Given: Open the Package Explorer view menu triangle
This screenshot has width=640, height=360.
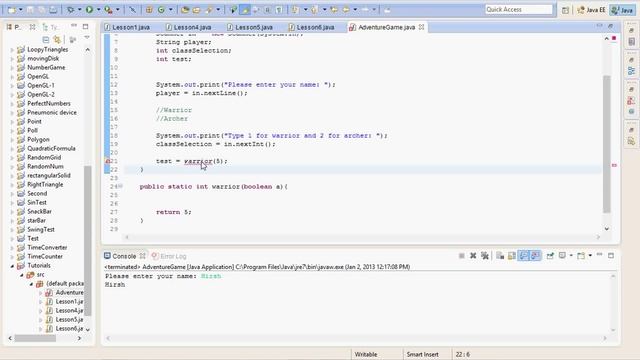Looking at the screenshot, I should pos(87,38).
